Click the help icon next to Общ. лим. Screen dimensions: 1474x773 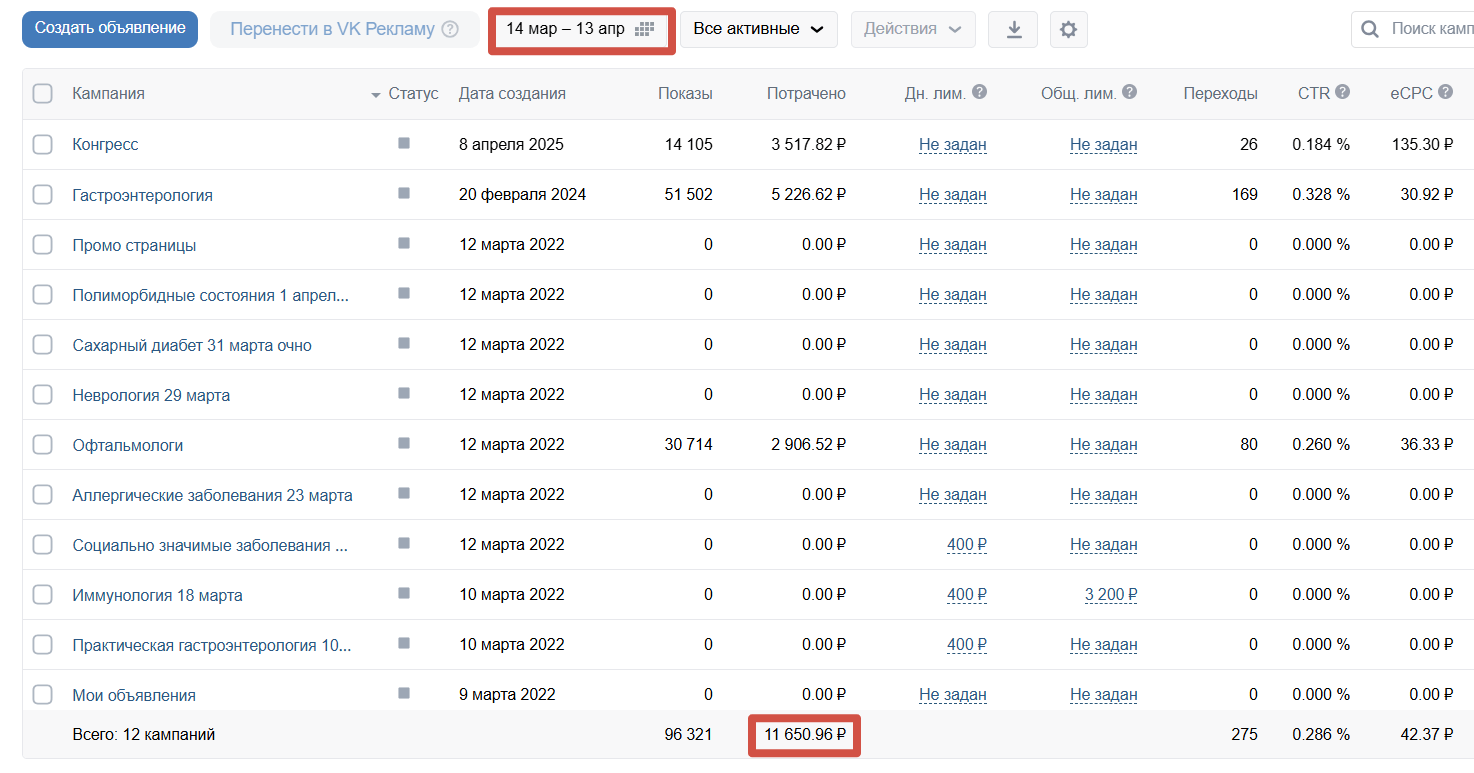click(x=1129, y=92)
